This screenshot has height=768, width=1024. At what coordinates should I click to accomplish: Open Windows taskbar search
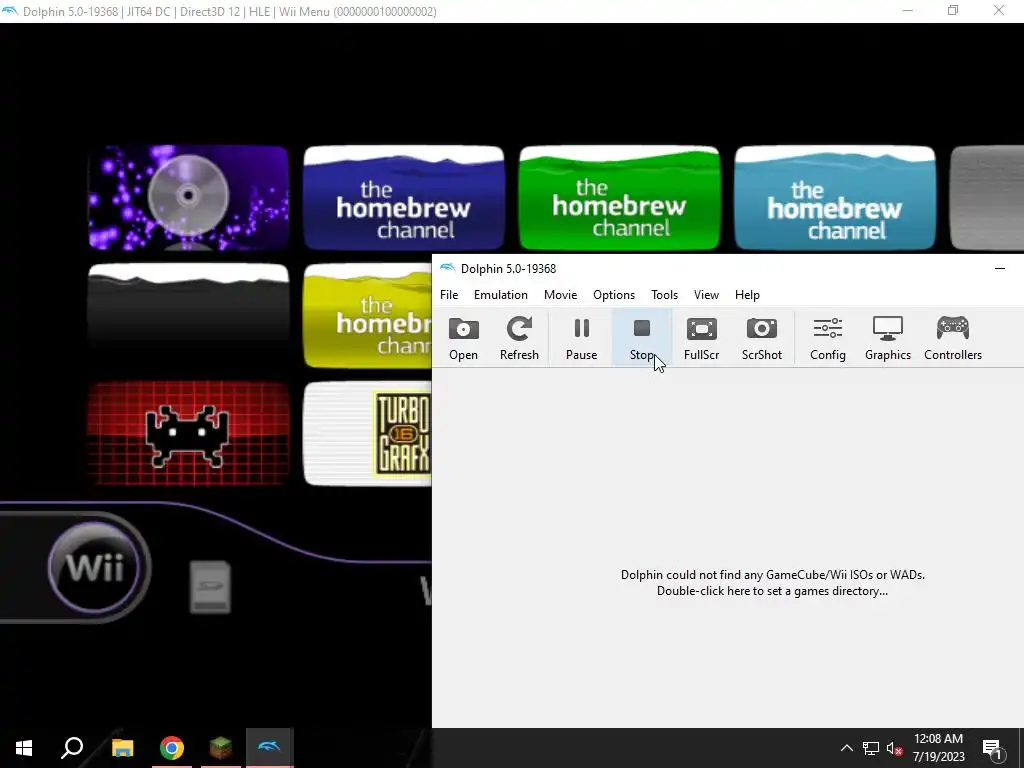(72, 748)
